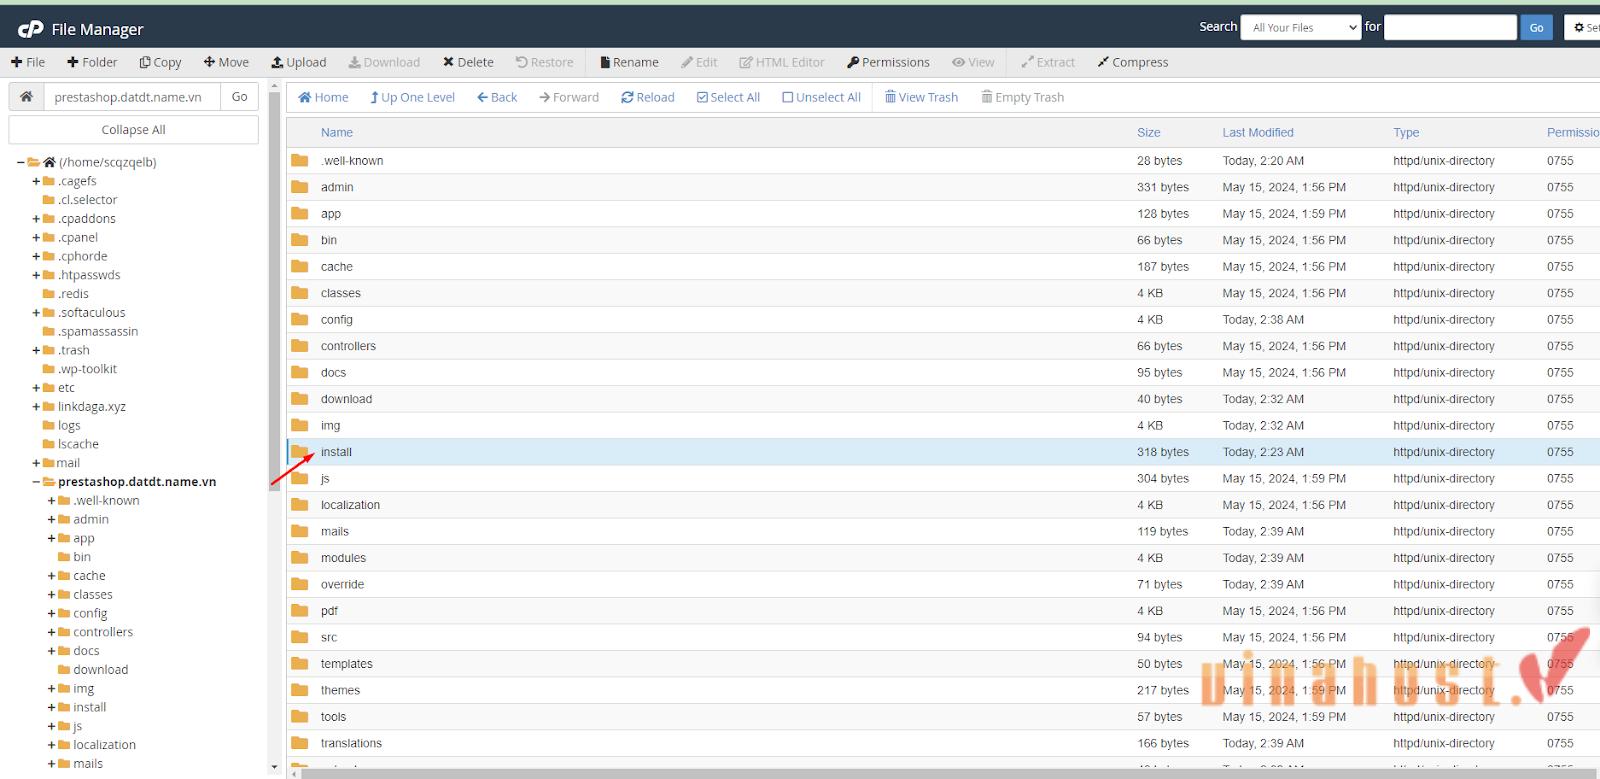
Task: Expand the .cpaddons tree folder
Action: tap(36, 219)
